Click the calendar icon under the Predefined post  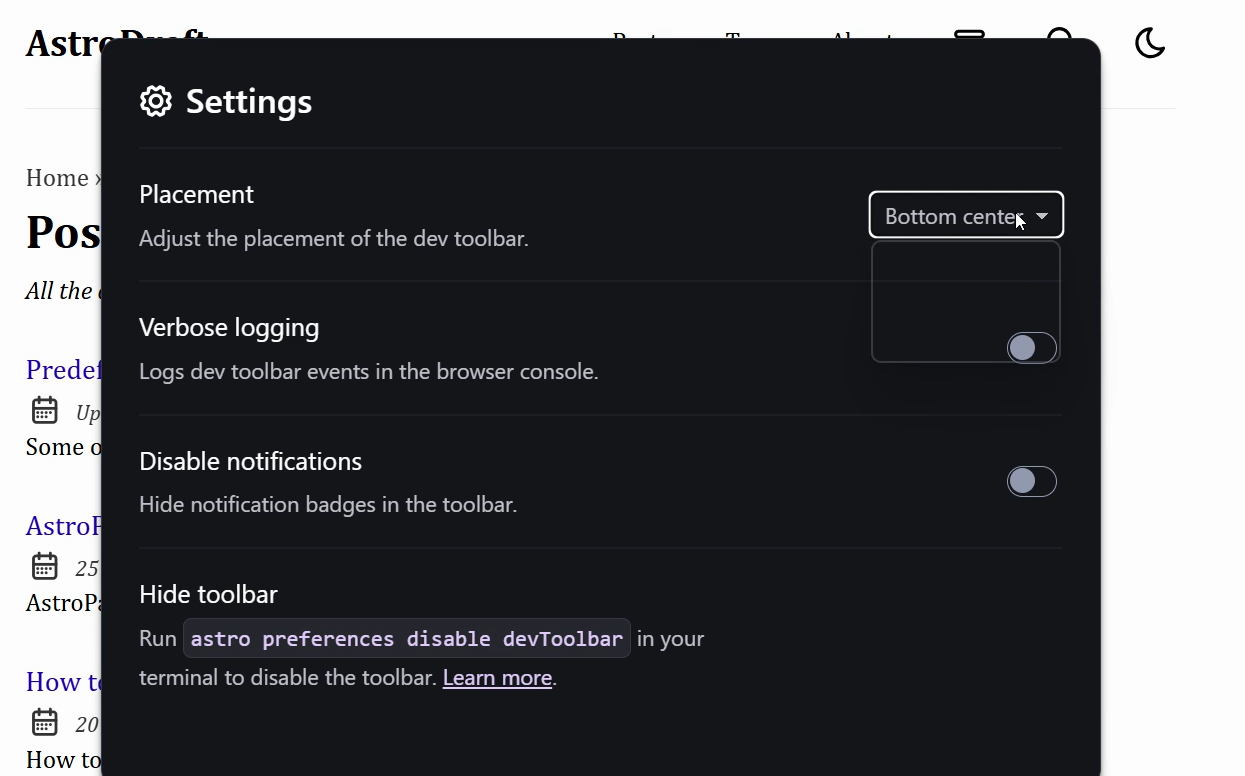45,410
